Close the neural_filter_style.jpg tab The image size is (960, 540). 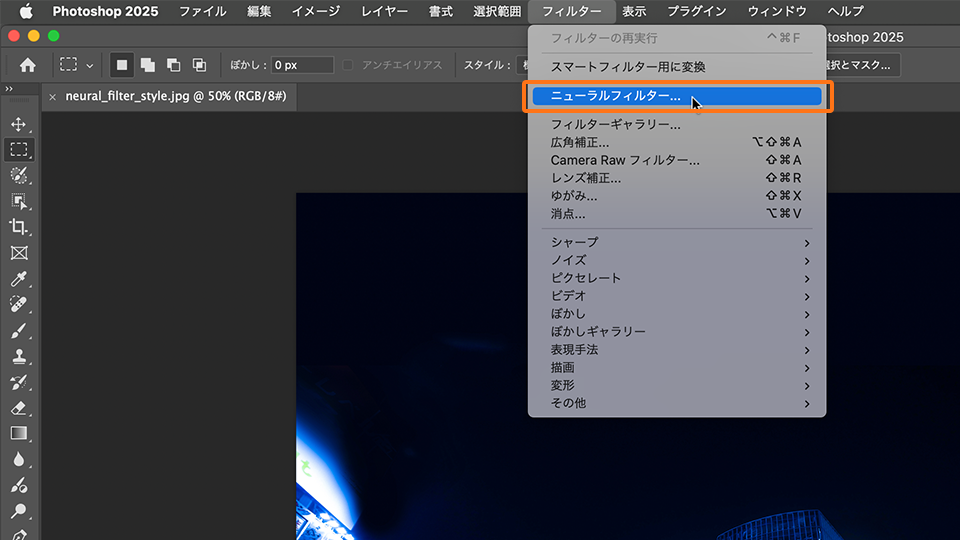(53, 97)
